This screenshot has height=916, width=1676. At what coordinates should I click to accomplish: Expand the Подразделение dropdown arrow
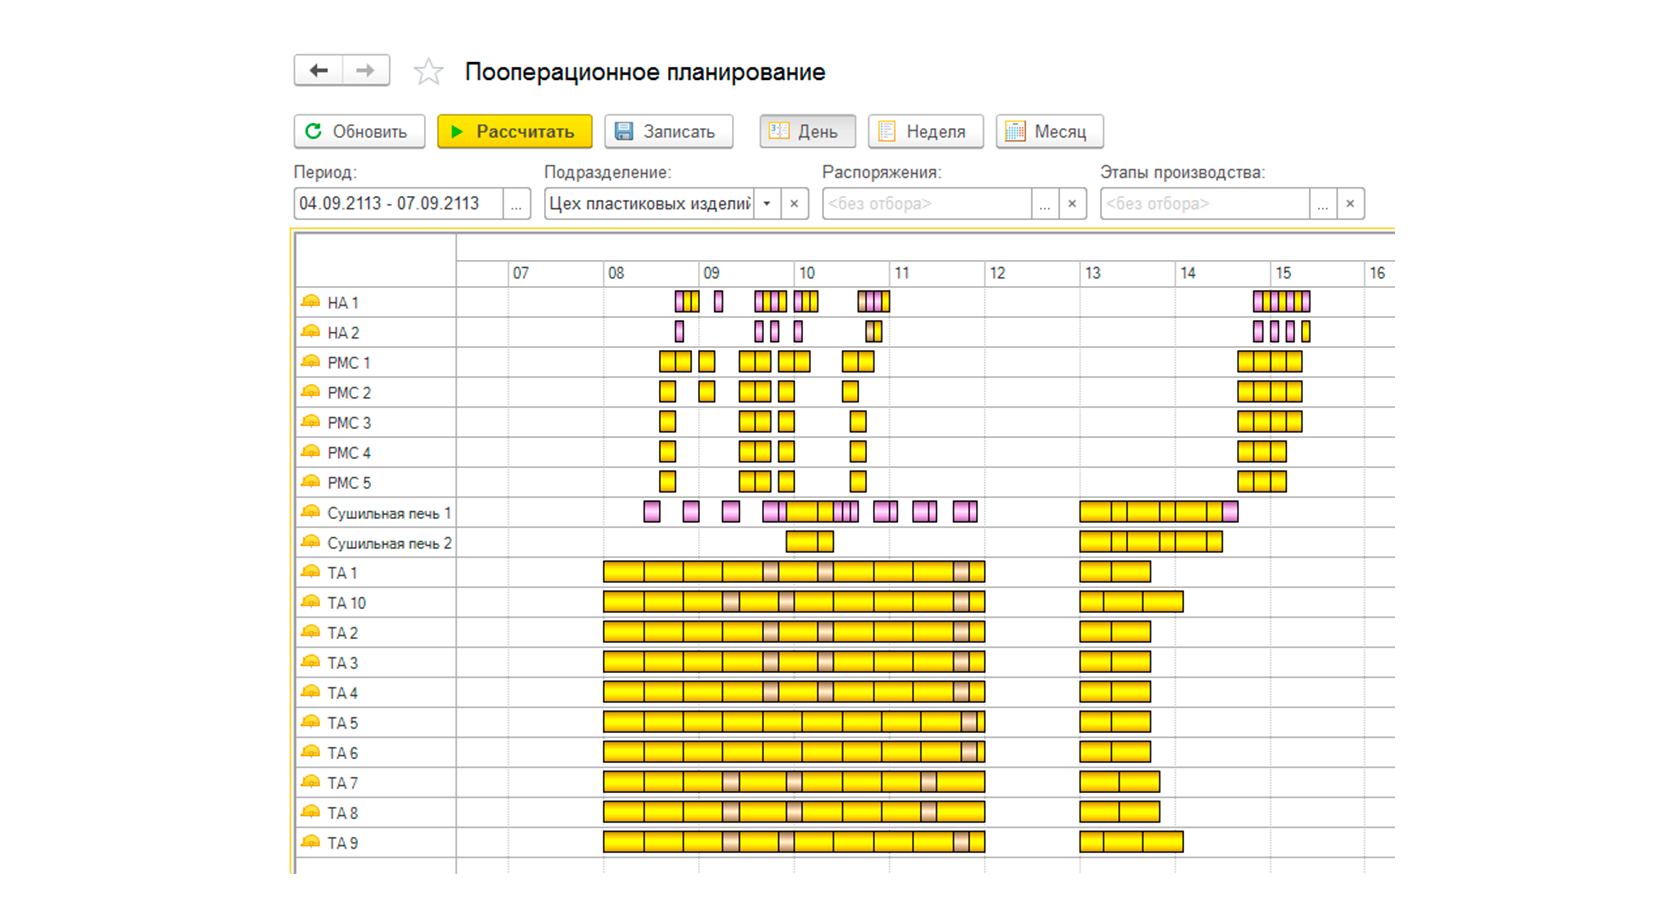[767, 203]
